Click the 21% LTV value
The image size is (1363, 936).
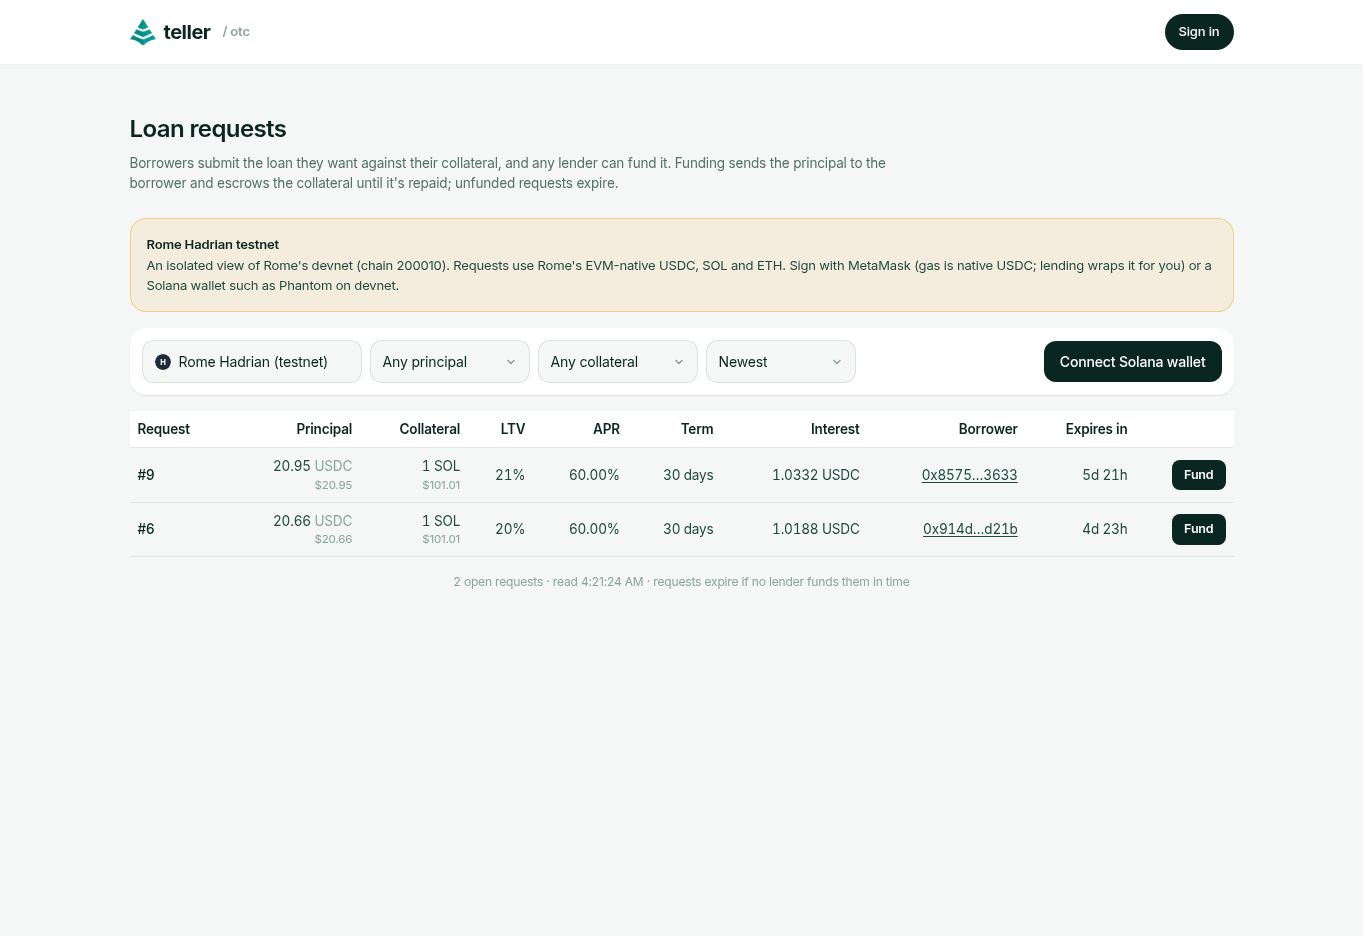[510, 475]
